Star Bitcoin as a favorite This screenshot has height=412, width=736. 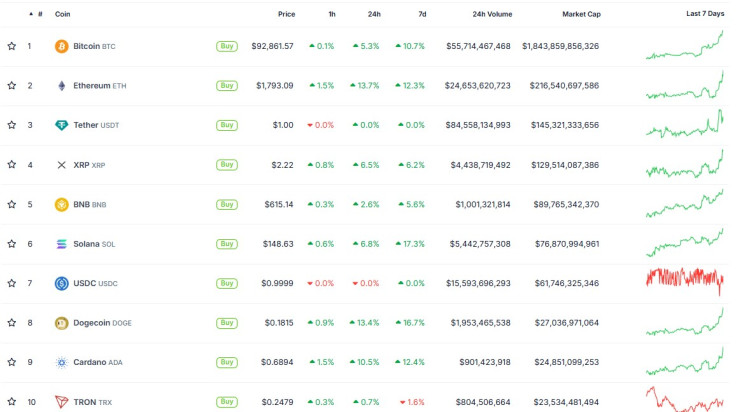[12, 46]
